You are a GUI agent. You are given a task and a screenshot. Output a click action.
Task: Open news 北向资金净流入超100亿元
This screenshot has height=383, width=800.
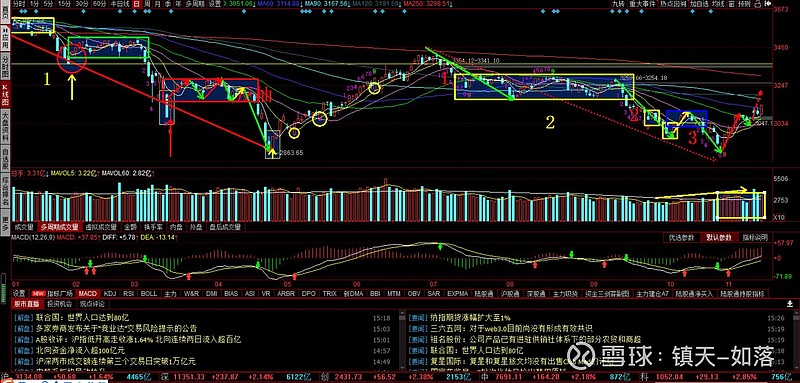point(81,350)
